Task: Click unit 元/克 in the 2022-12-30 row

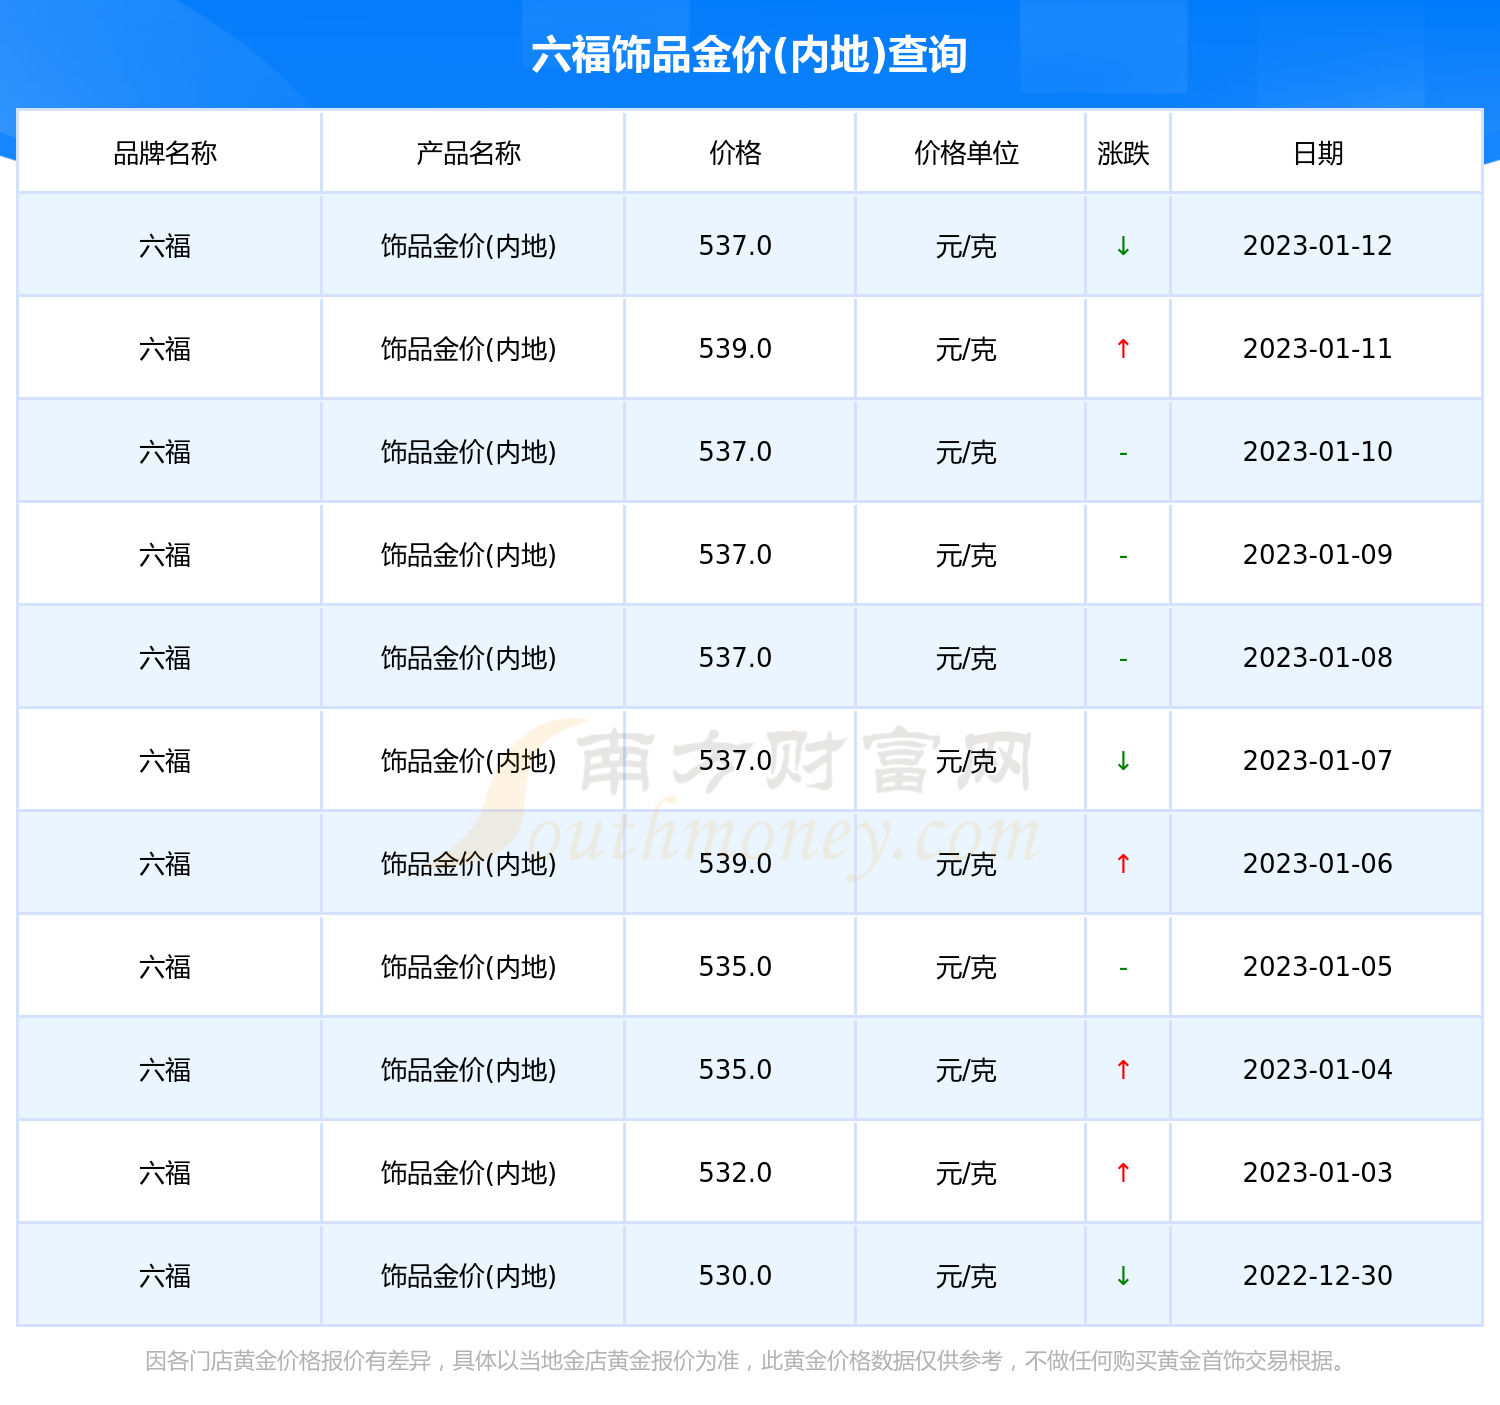Action: click(x=966, y=1276)
